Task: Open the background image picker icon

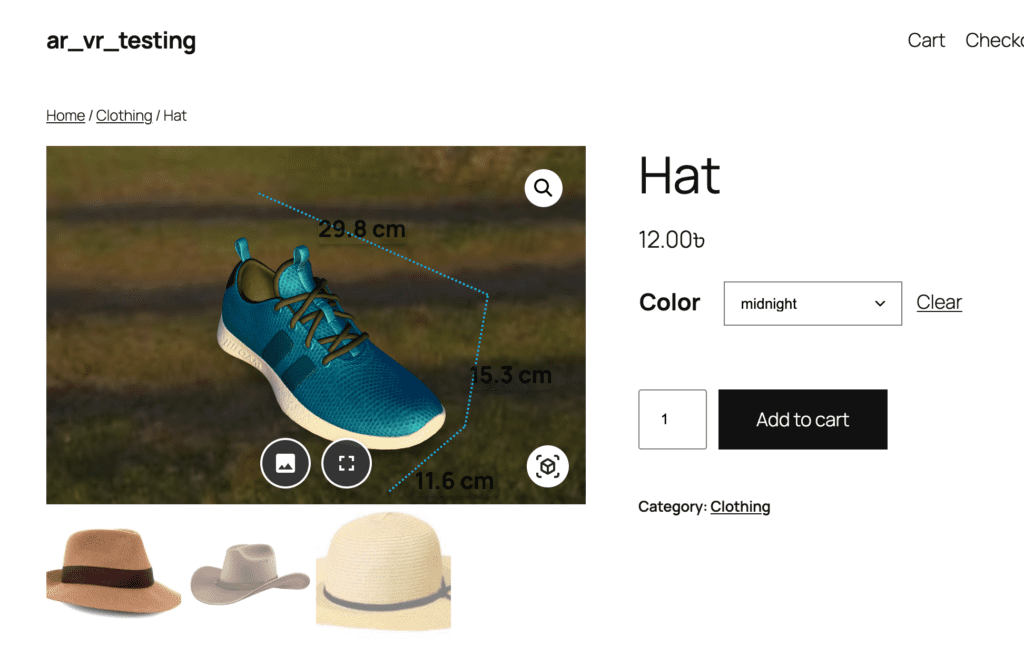Action: (x=285, y=463)
